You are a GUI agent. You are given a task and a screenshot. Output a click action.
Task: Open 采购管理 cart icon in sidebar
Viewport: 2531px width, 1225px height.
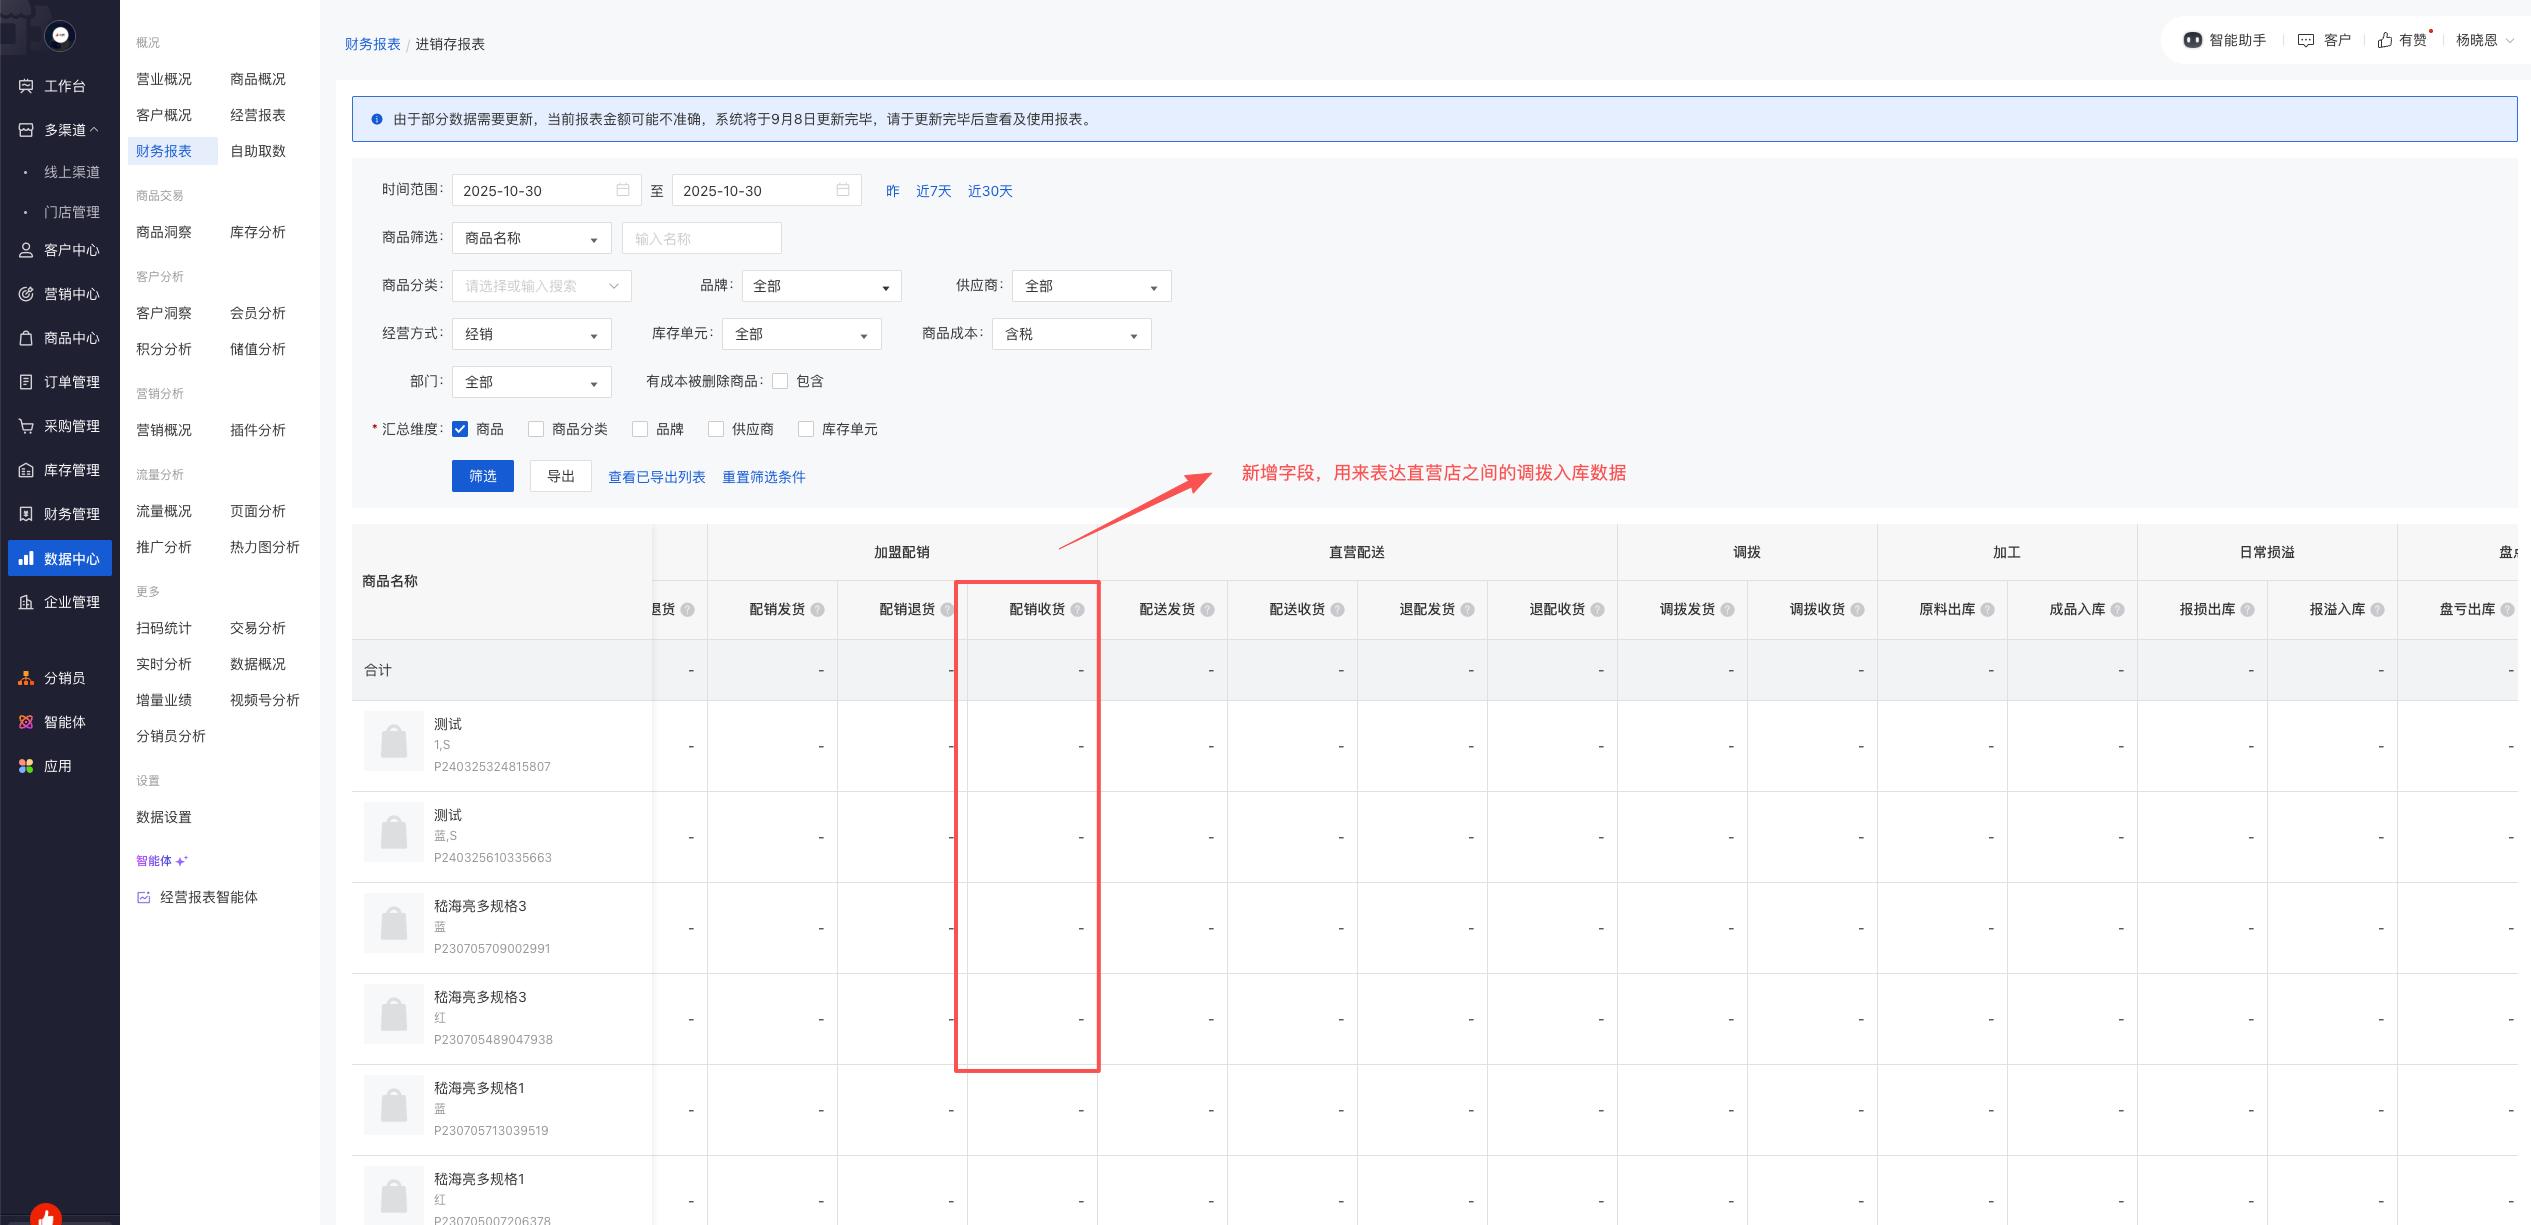pyautogui.click(x=26, y=426)
